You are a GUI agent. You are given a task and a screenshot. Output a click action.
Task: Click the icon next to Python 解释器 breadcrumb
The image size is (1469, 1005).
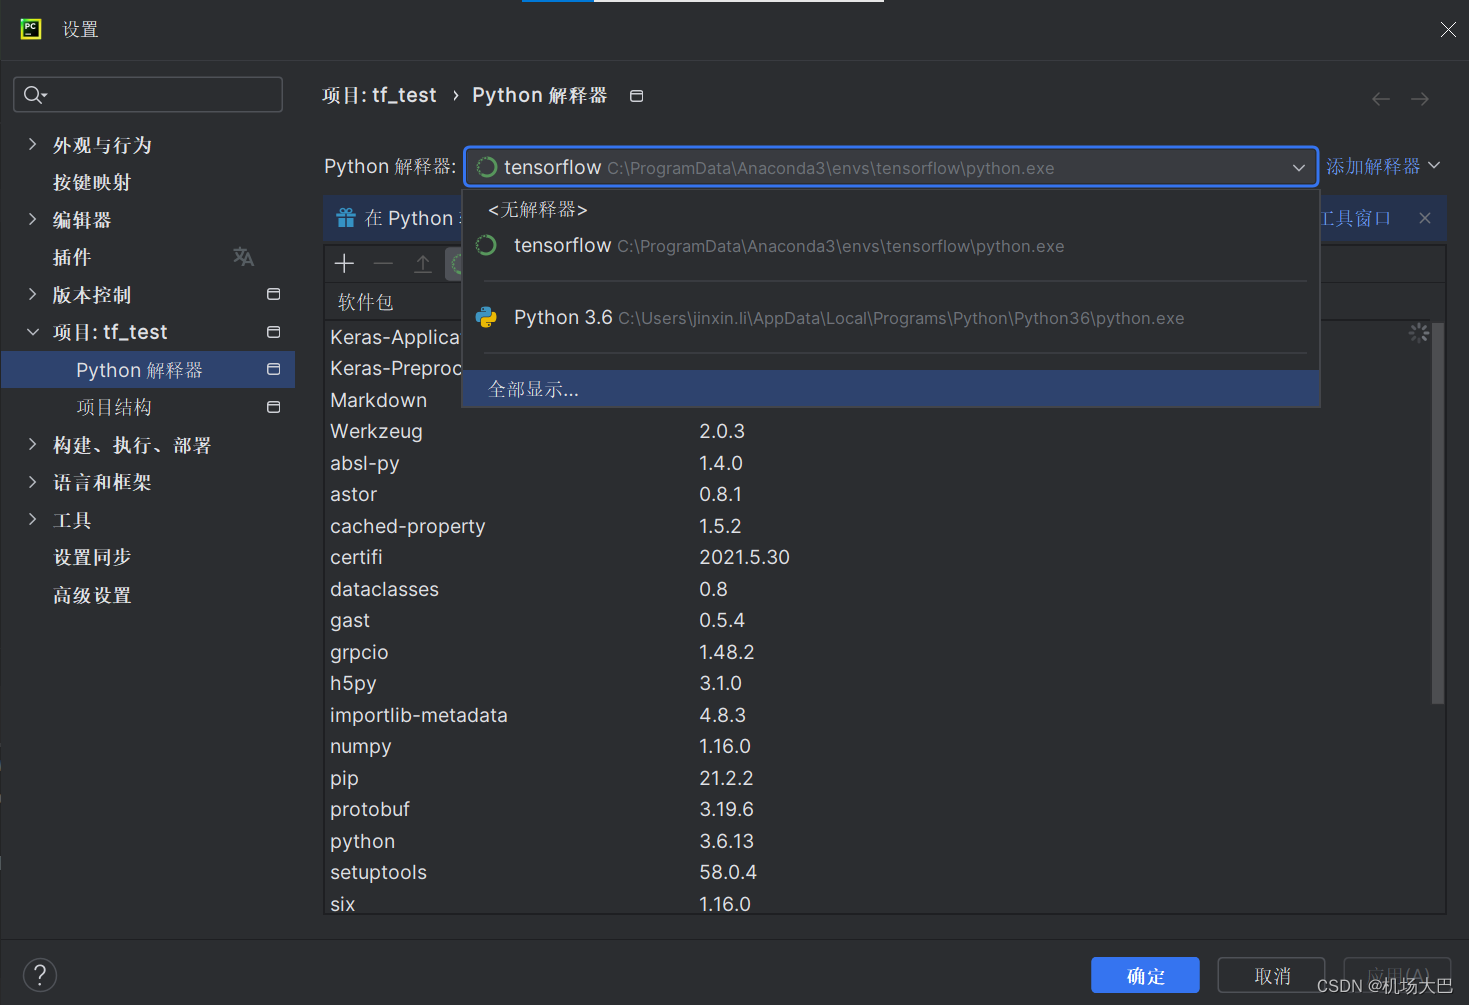coord(636,96)
